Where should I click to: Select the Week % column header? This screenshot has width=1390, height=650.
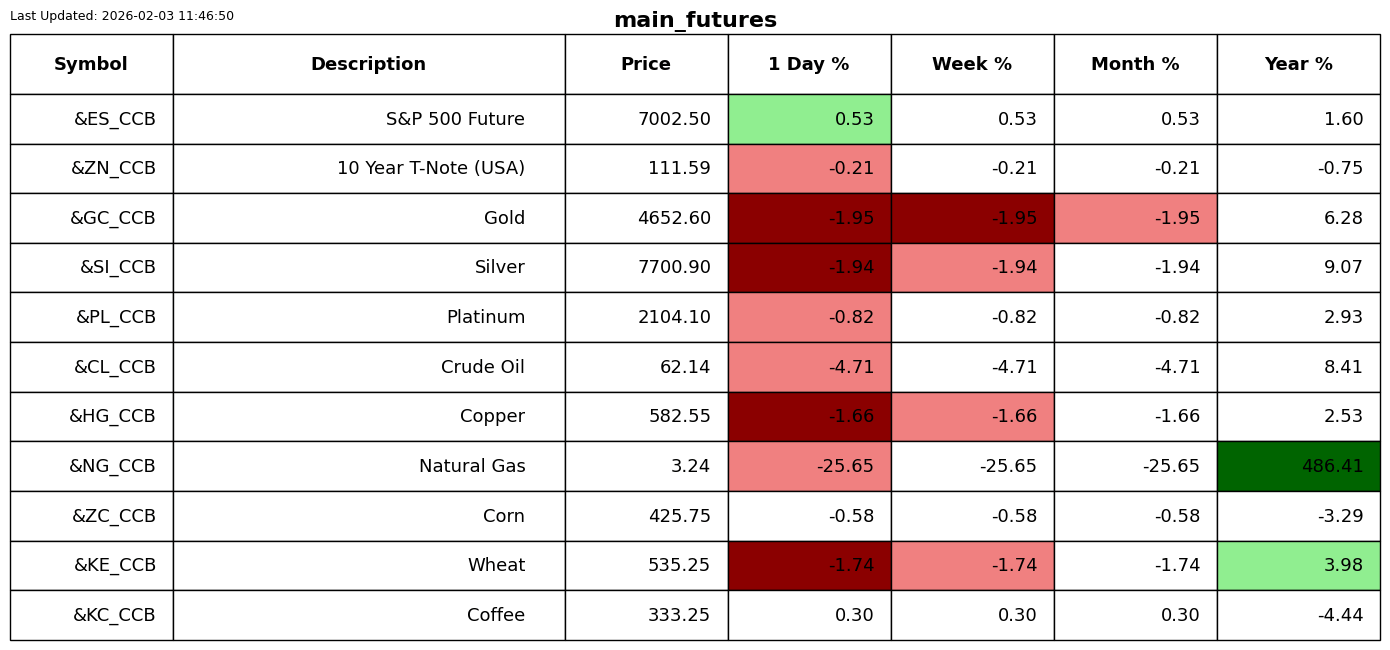(972, 64)
